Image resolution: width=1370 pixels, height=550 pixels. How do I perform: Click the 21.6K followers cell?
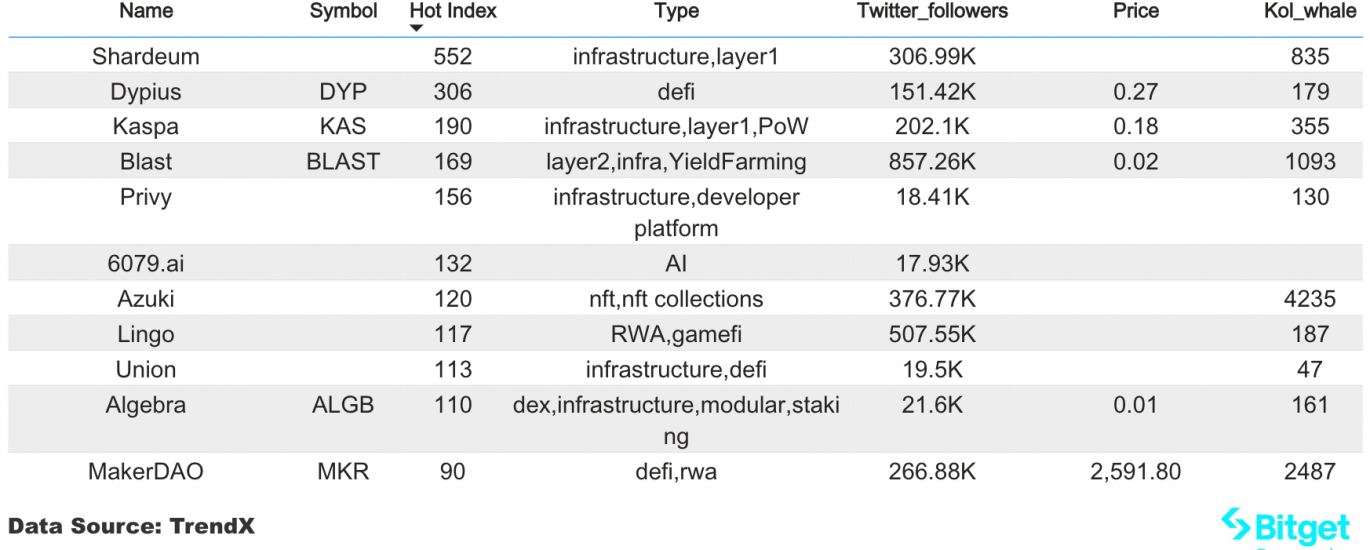pos(932,405)
